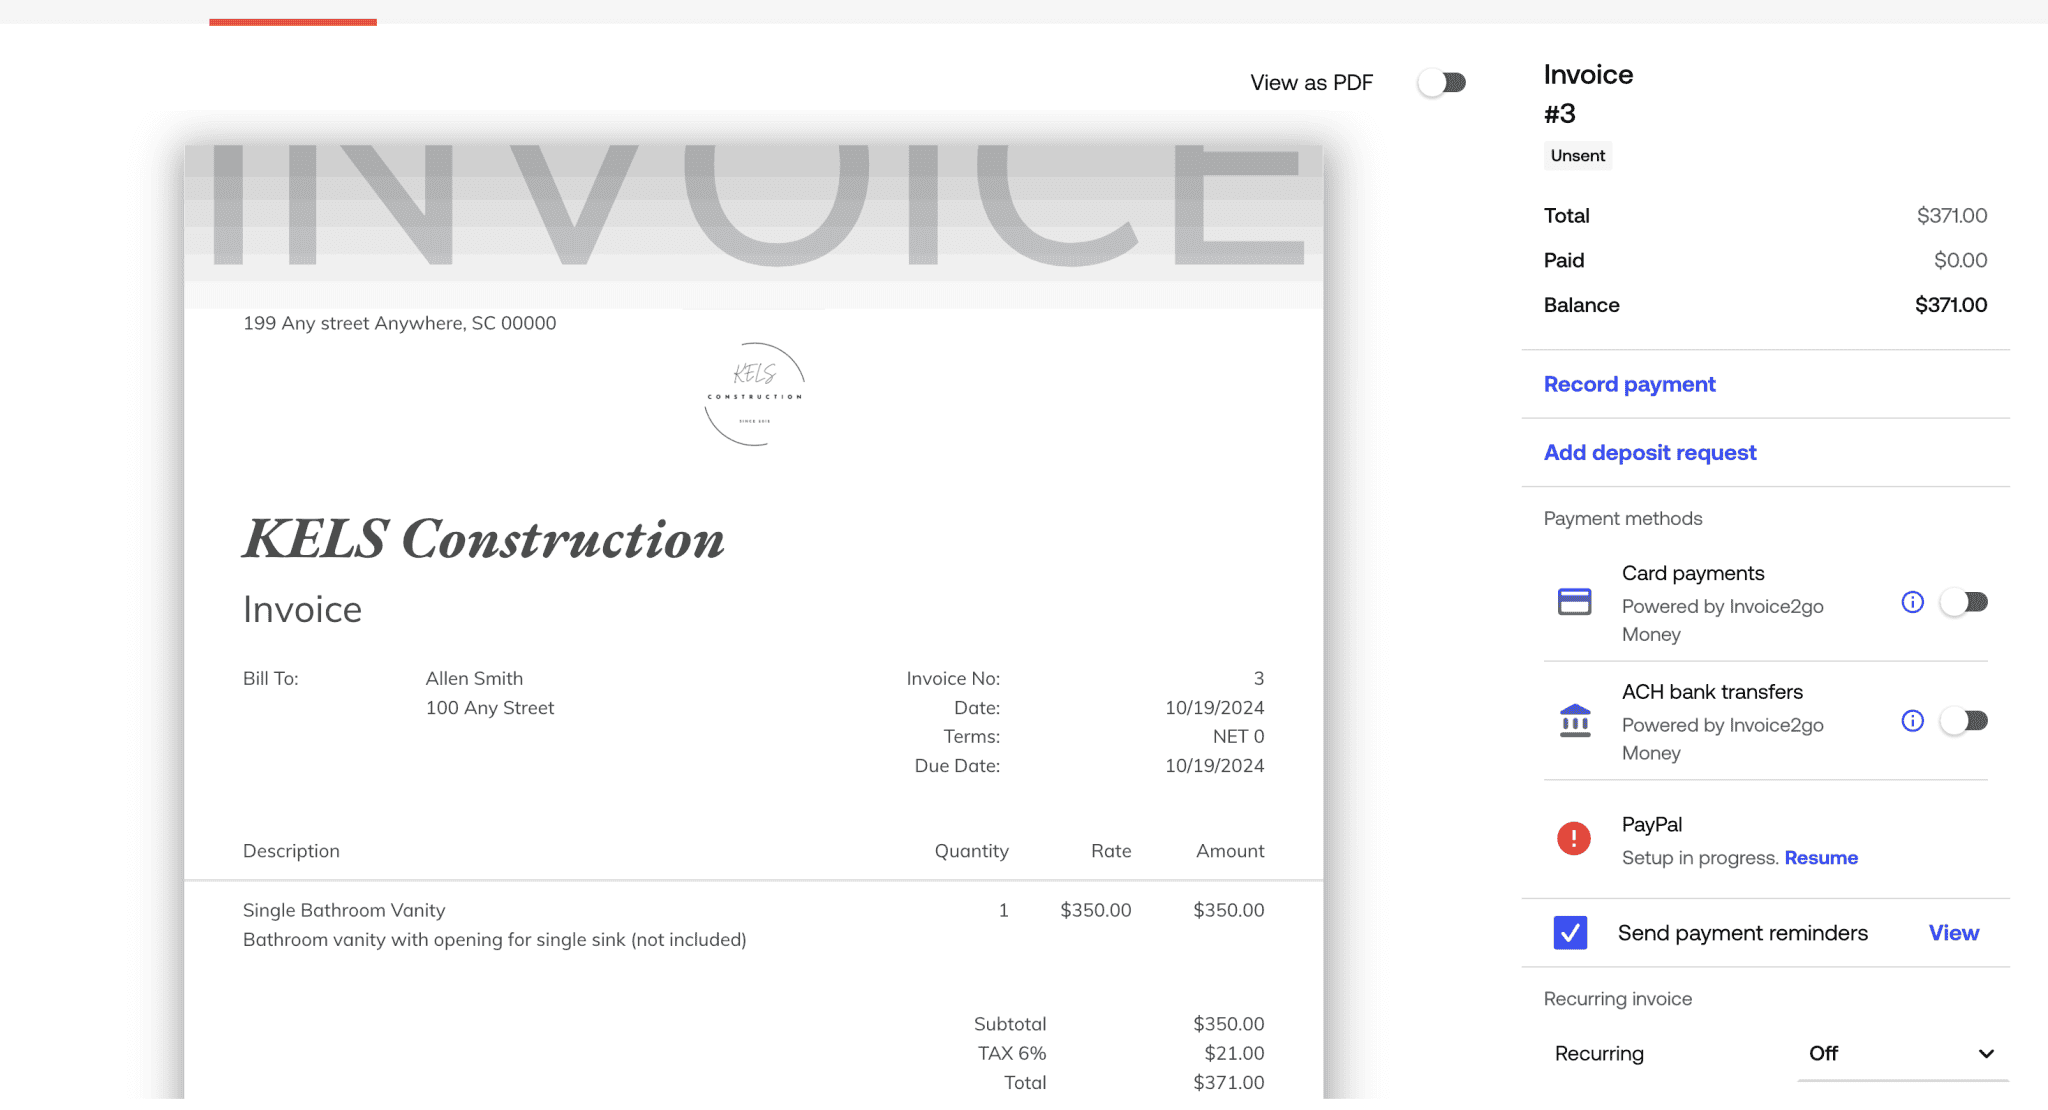The width and height of the screenshot is (2048, 1110).
Task: Expand the Payment methods section
Action: pyautogui.click(x=1622, y=518)
